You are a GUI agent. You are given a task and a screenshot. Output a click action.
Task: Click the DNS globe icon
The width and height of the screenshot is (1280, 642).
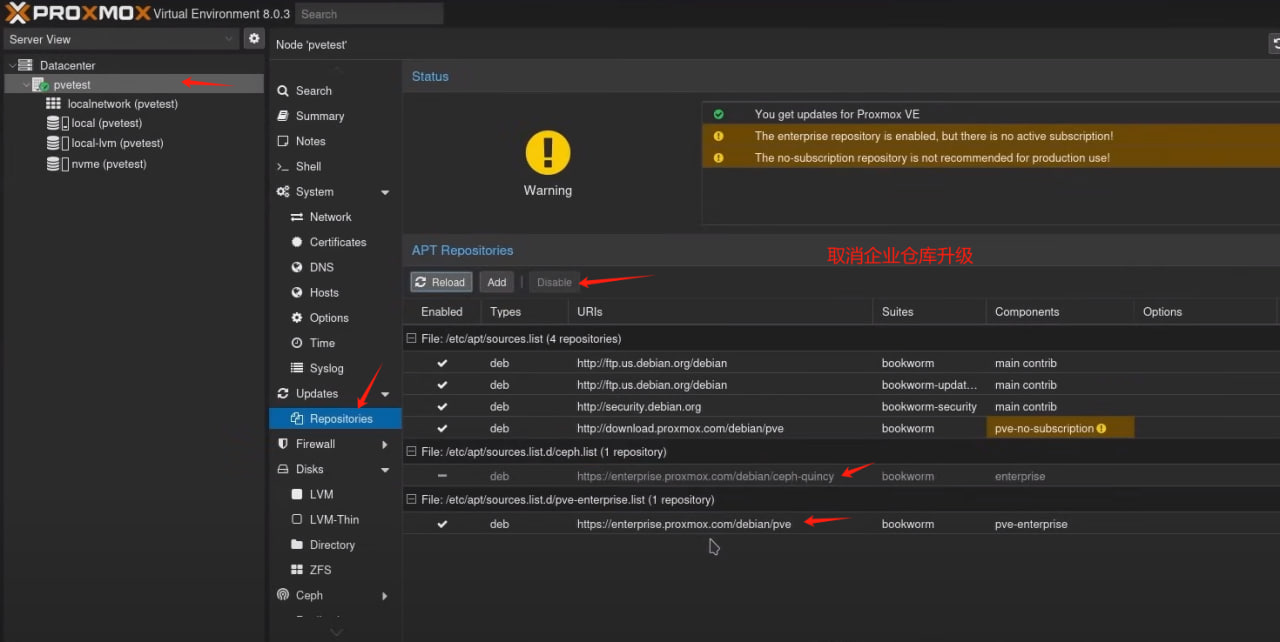tap(297, 268)
